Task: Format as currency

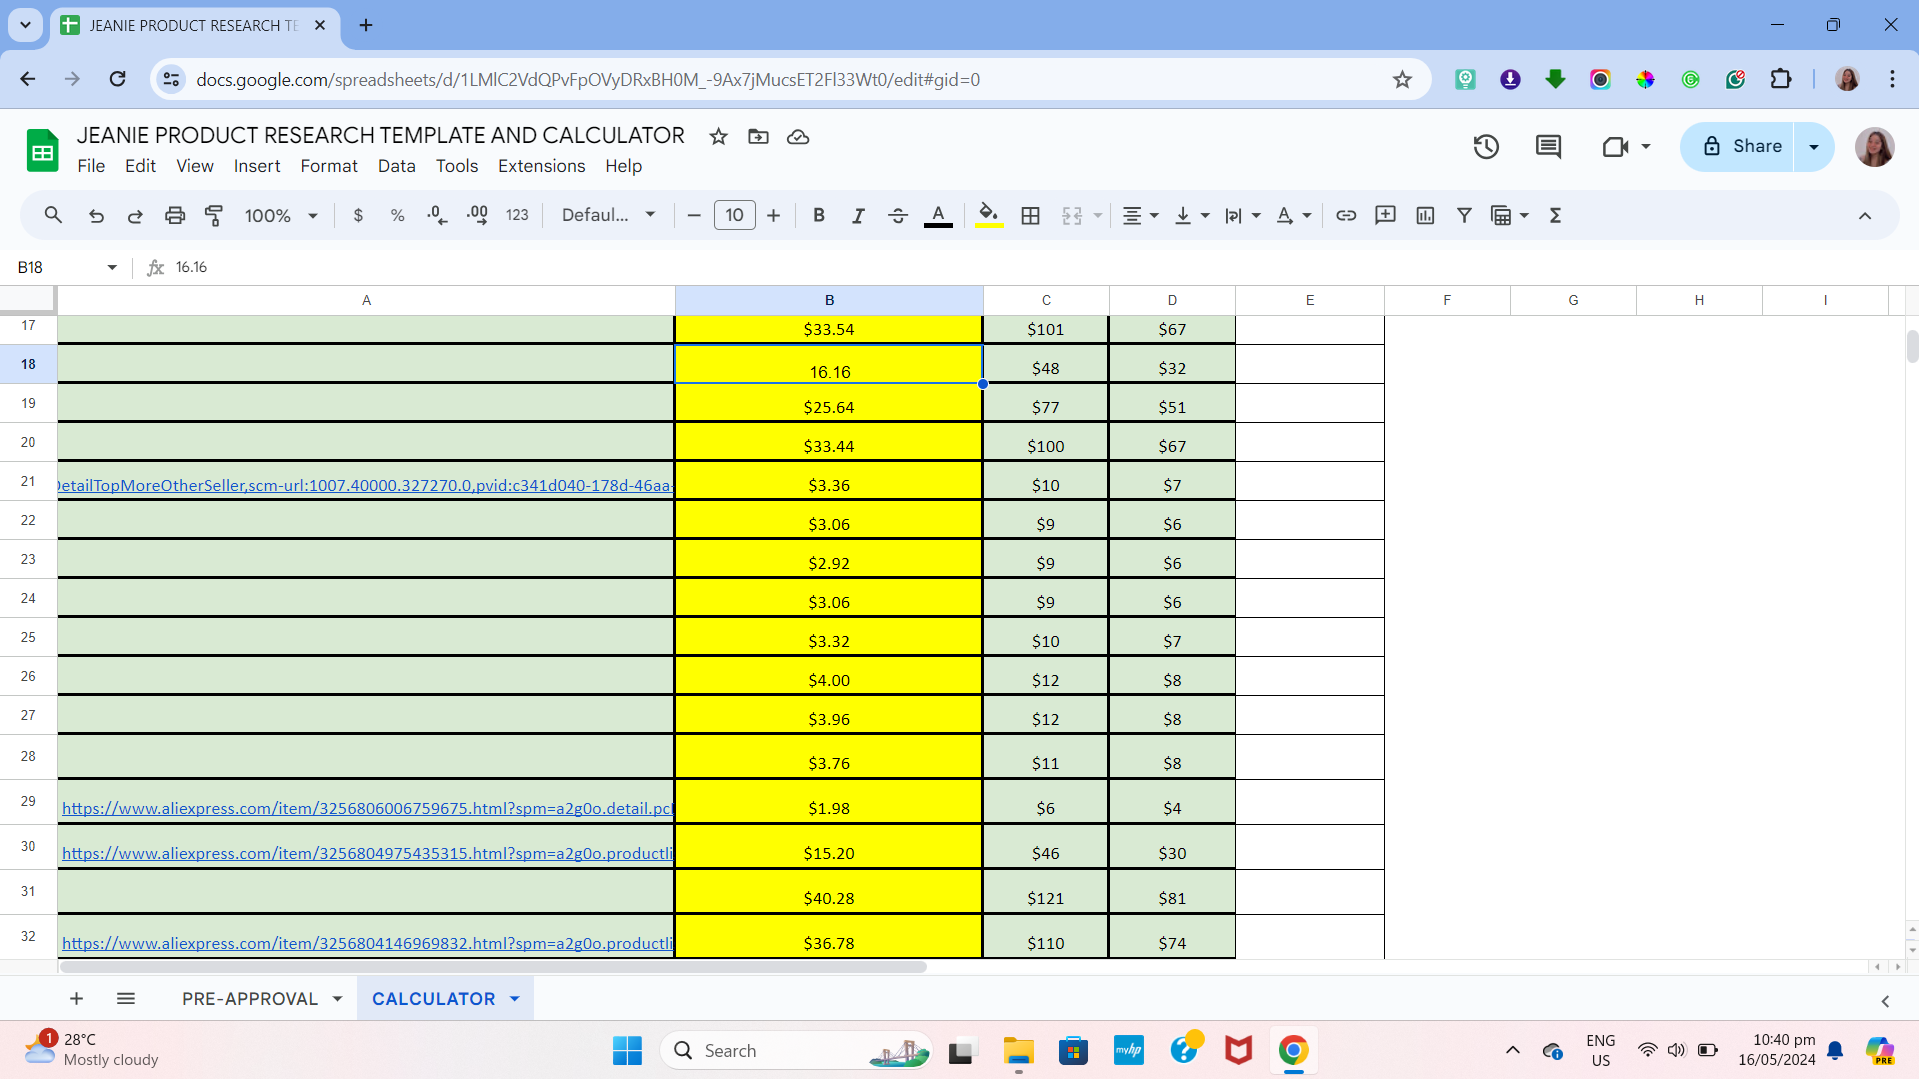Action: click(358, 215)
